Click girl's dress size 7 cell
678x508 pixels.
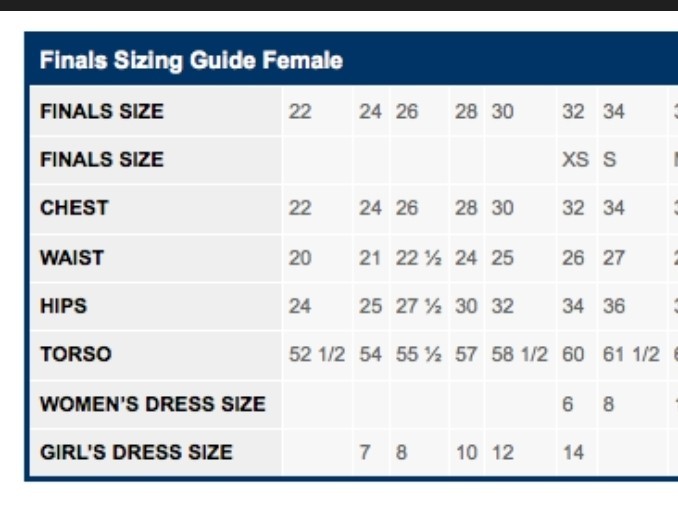pyautogui.click(x=365, y=452)
